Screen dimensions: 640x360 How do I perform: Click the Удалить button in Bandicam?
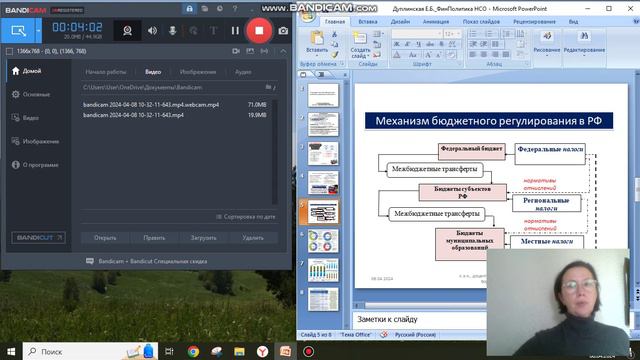(253, 238)
